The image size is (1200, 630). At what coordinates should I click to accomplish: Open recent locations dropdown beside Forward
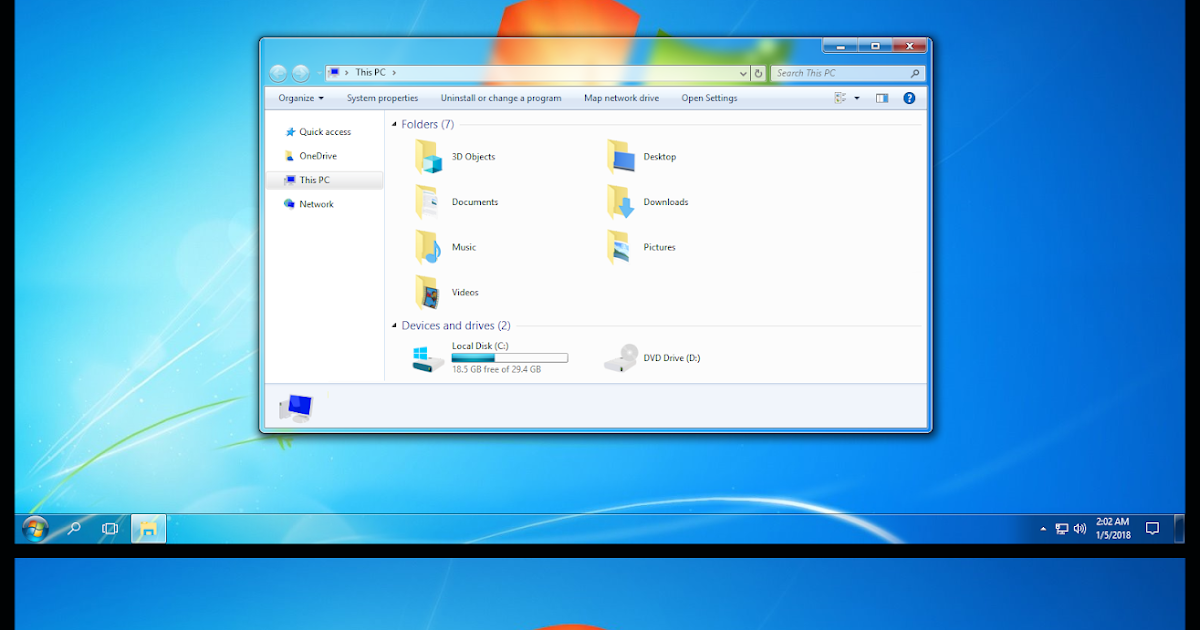[319, 73]
